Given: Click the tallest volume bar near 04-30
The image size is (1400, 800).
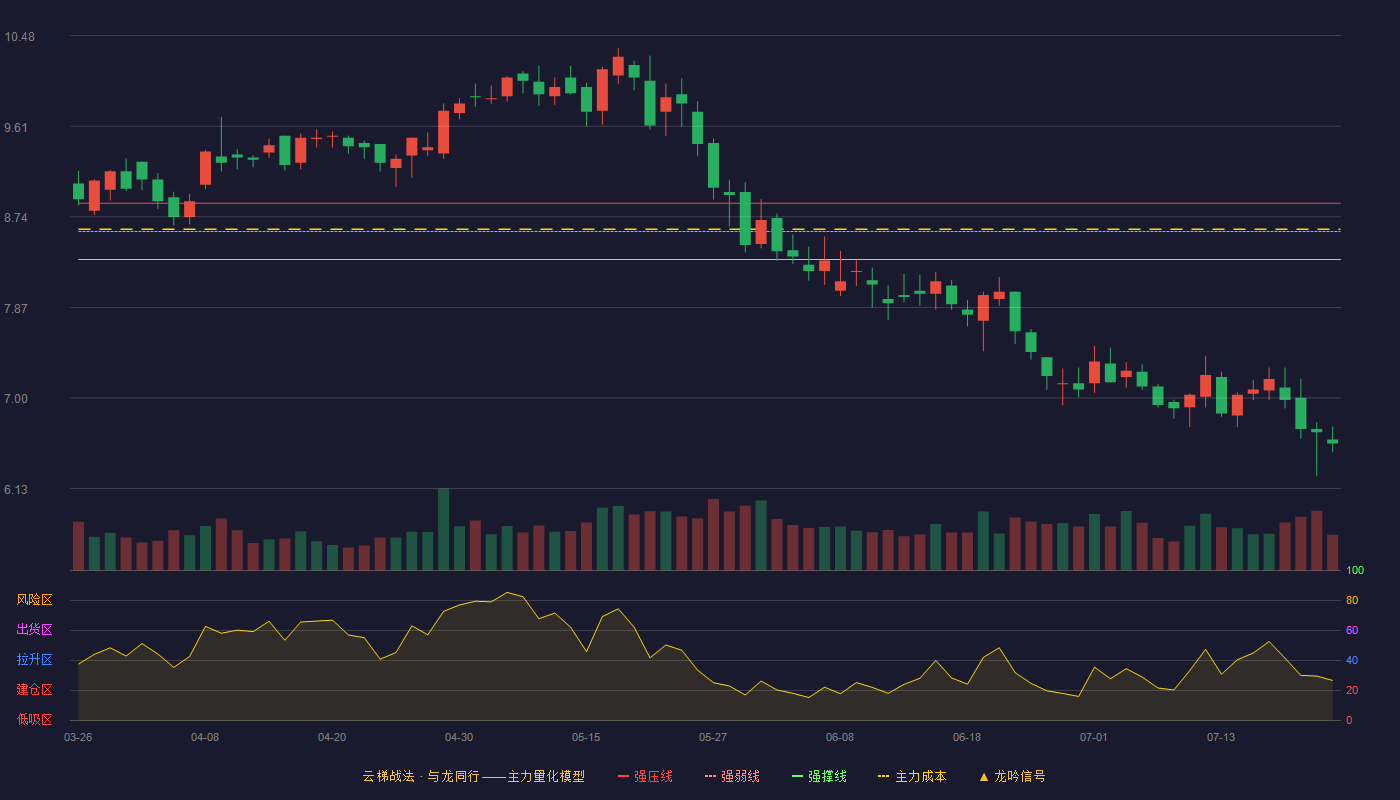Looking at the screenshot, I should click(x=443, y=529).
